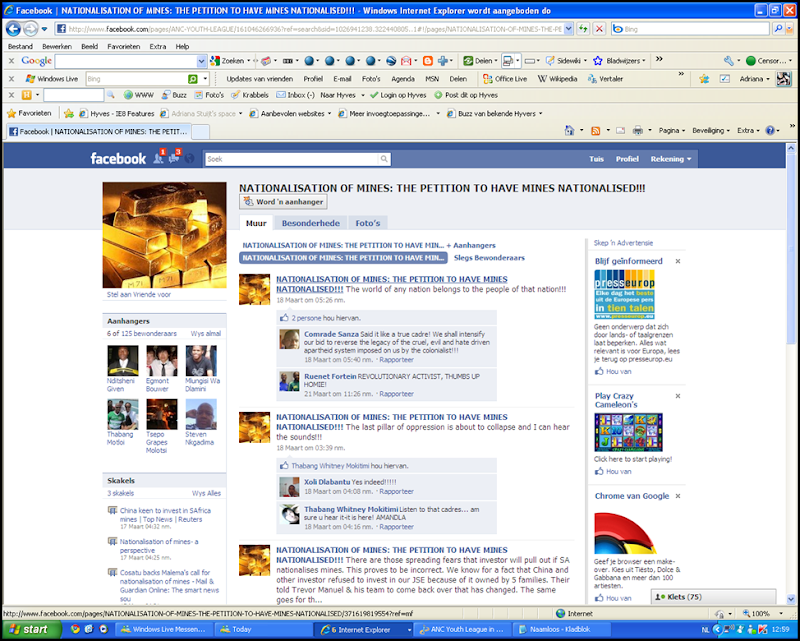The image size is (800, 641).
Task: Click the Facebook Soek search field
Action: point(292,159)
